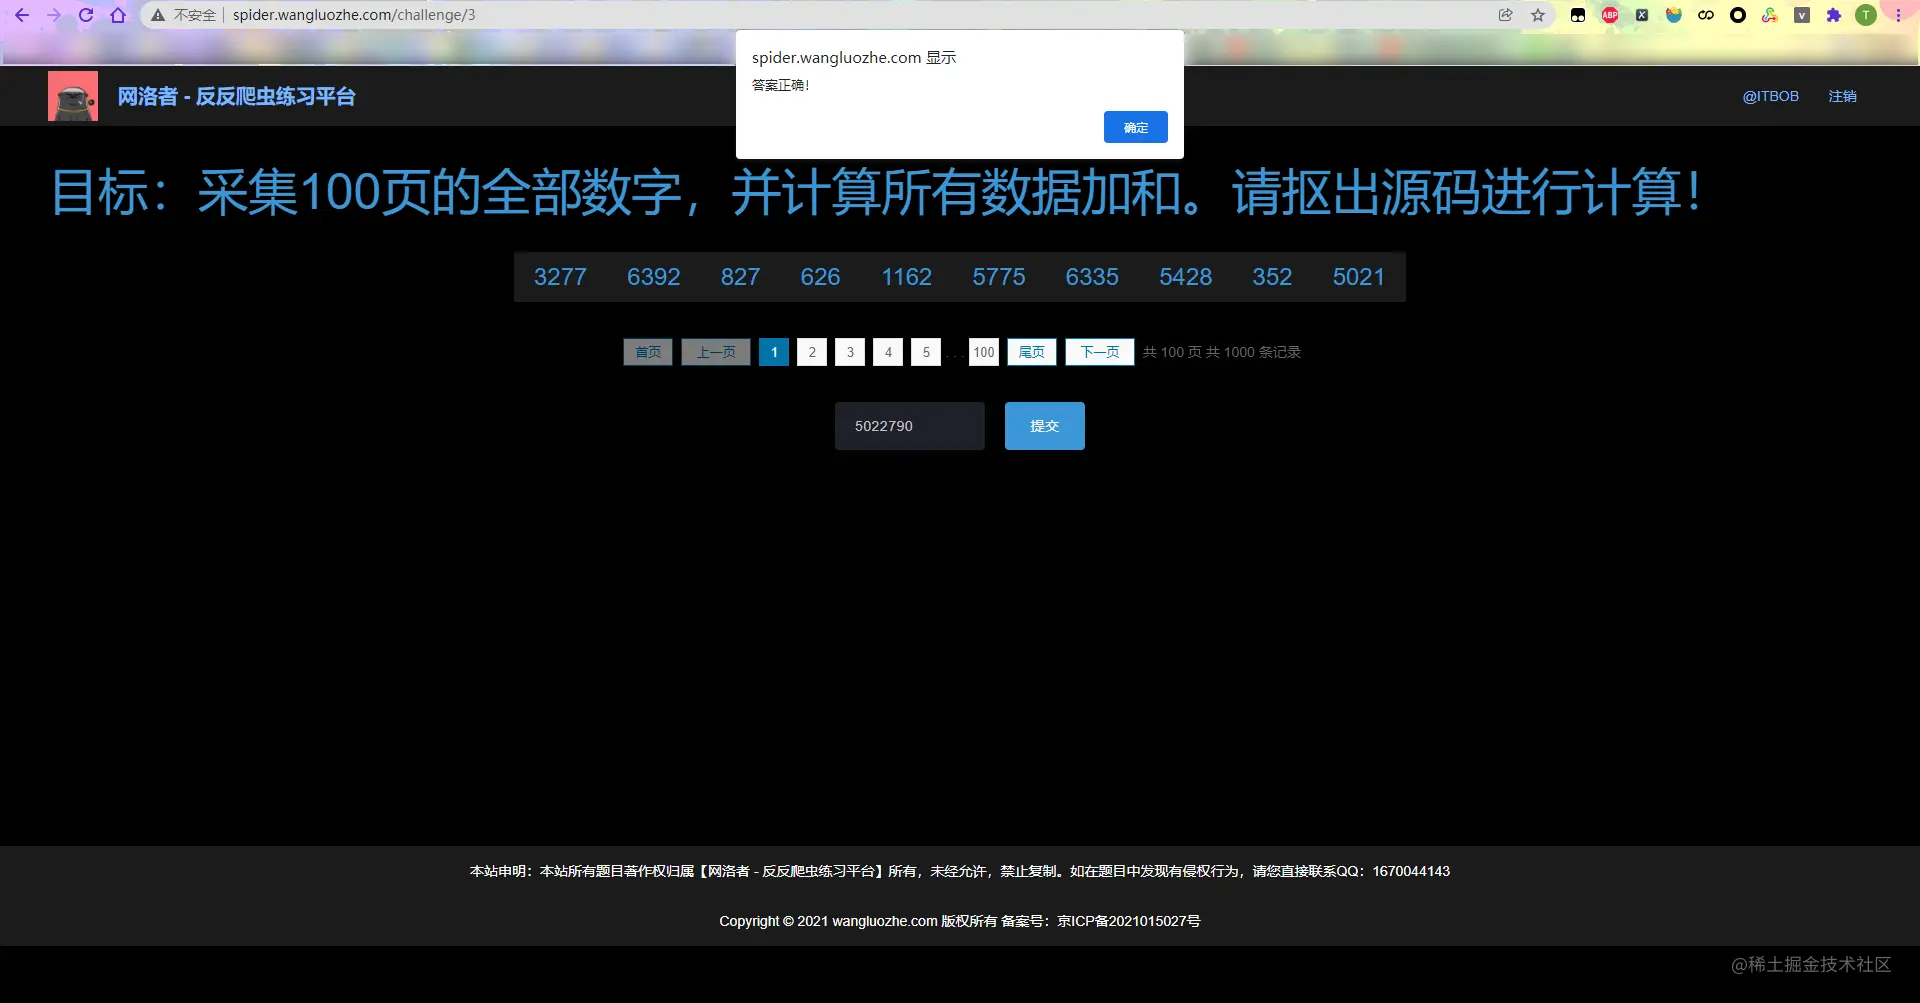
Task: Bookmark this page with the star icon
Action: tap(1538, 15)
